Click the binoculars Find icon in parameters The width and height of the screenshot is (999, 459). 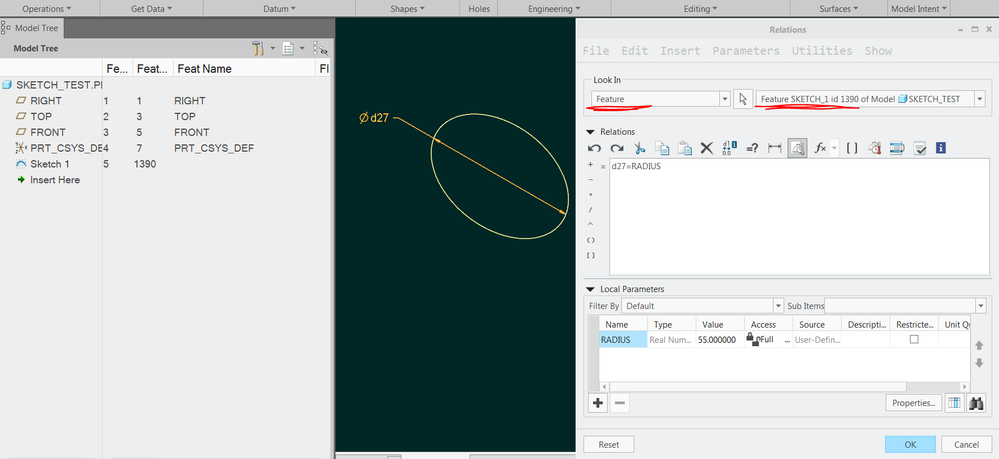pyautogui.click(x=977, y=403)
